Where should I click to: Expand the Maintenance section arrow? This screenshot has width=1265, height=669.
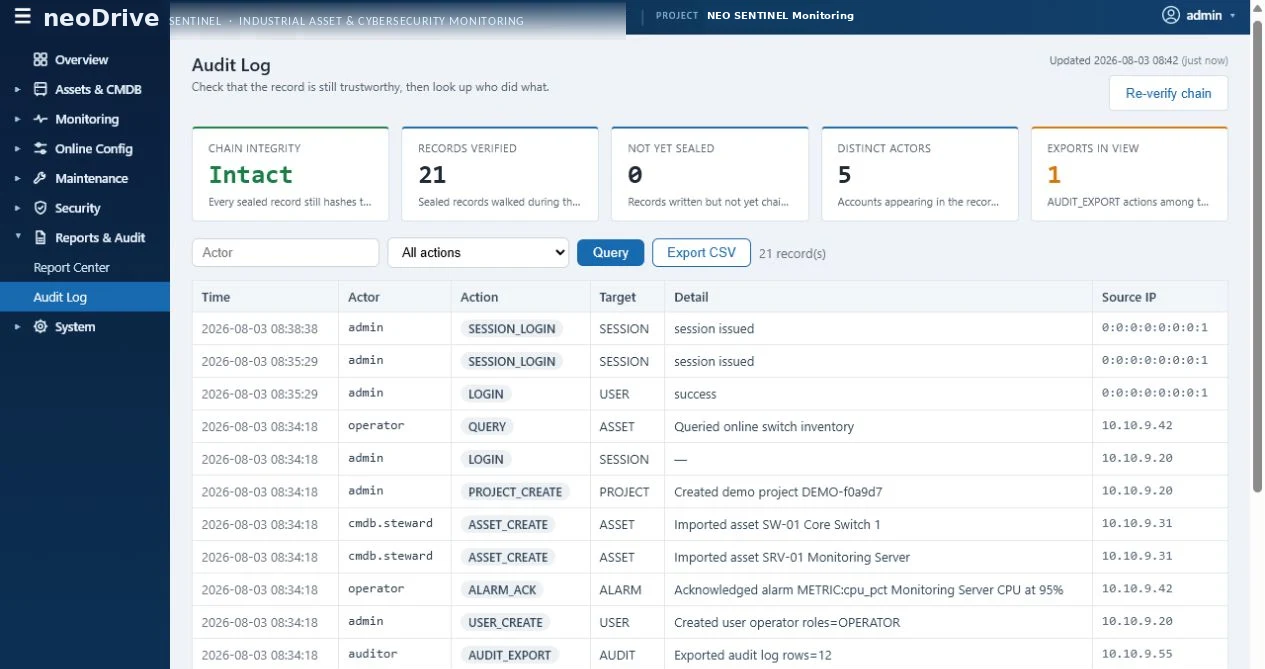(x=17, y=179)
